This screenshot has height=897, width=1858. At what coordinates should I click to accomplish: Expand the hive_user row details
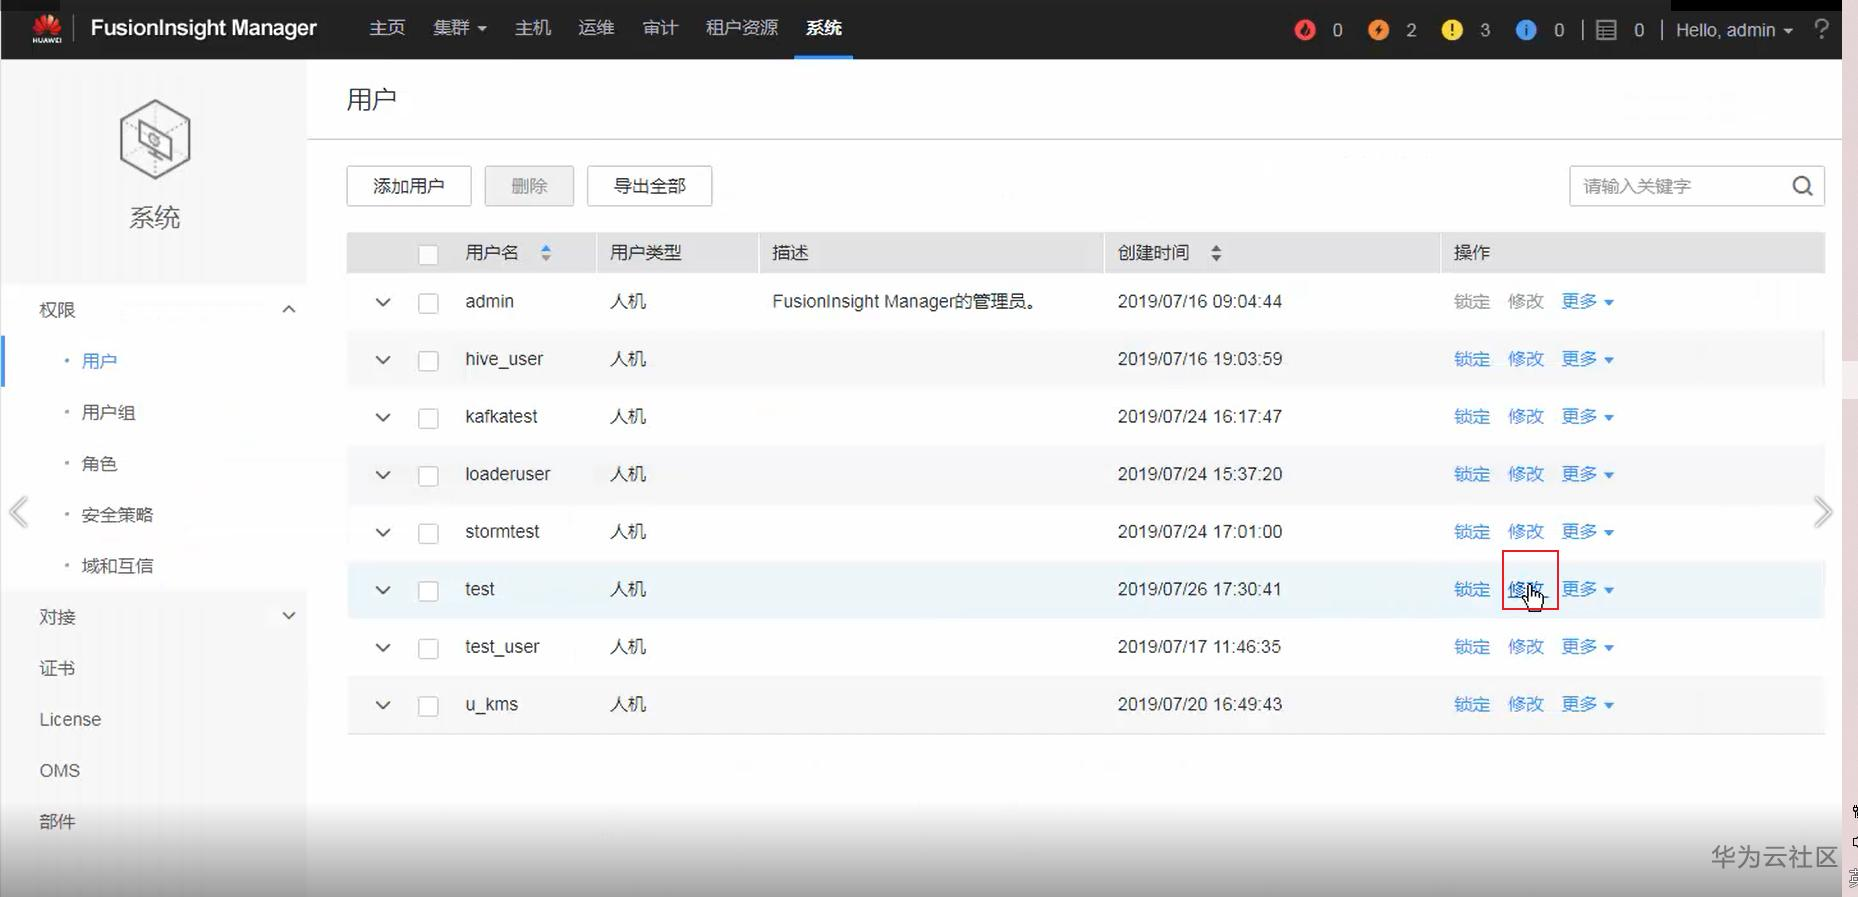coord(383,360)
